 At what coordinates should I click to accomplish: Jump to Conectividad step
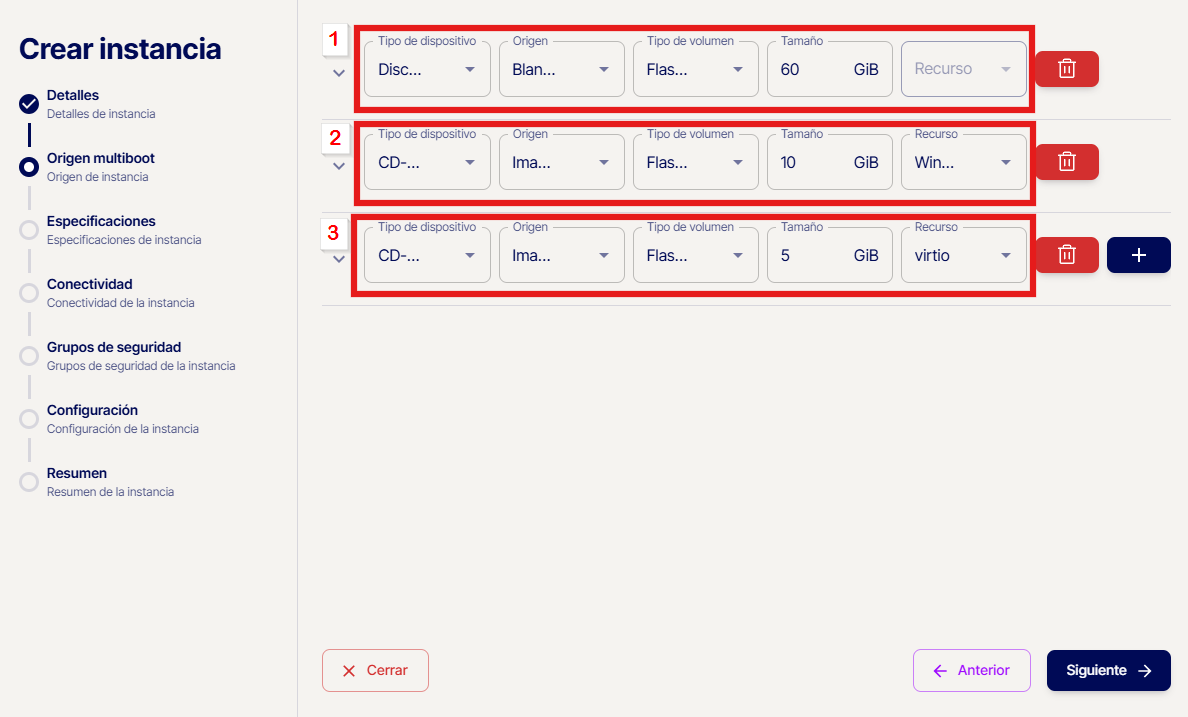89,285
